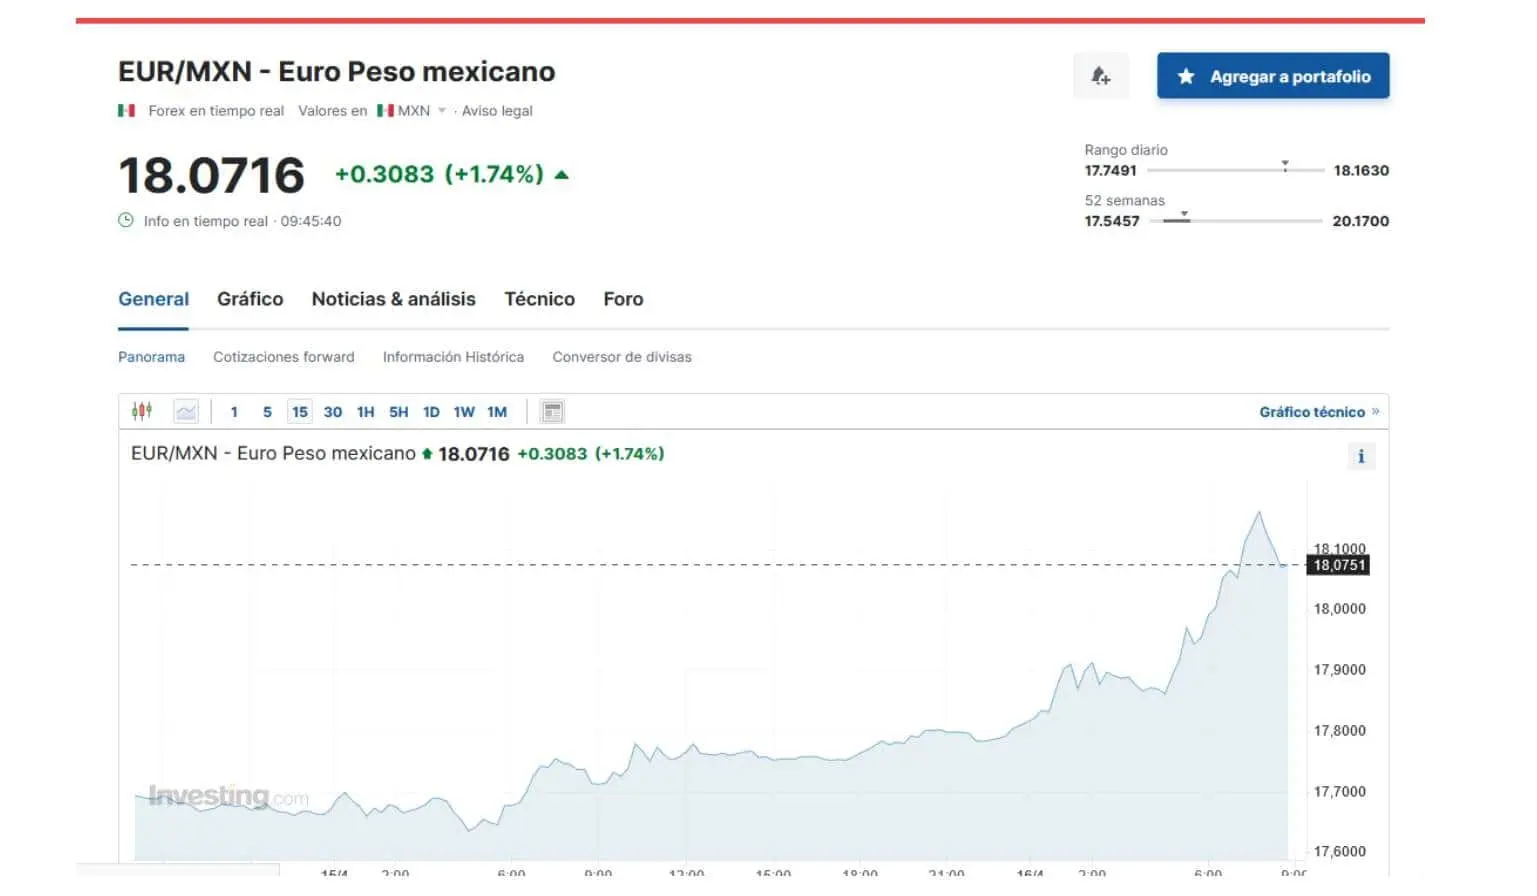The width and height of the screenshot is (1537, 896).
Task: Select 1H chart interval
Action: coord(366,412)
